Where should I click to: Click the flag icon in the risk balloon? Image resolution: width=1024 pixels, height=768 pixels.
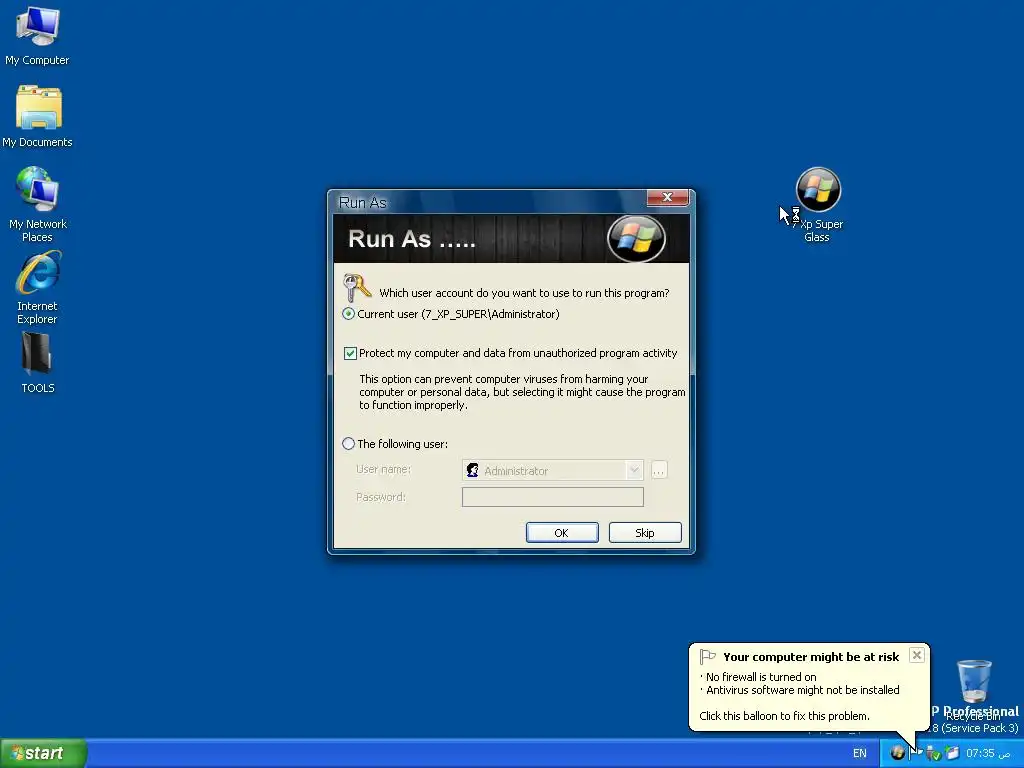[x=707, y=656]
